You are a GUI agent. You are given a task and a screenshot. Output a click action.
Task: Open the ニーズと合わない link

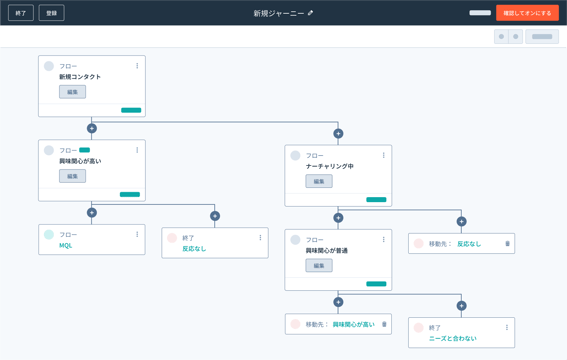(453, 338)
